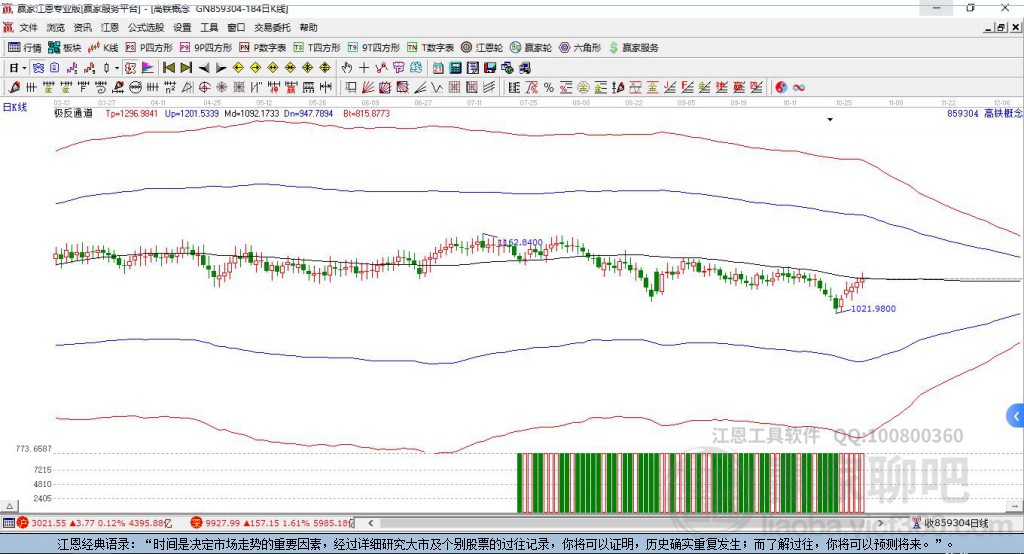Viewport: 1024px width, 554px height.
Task: Open the P四方形 tool
Action: click(x=150, y=47)
